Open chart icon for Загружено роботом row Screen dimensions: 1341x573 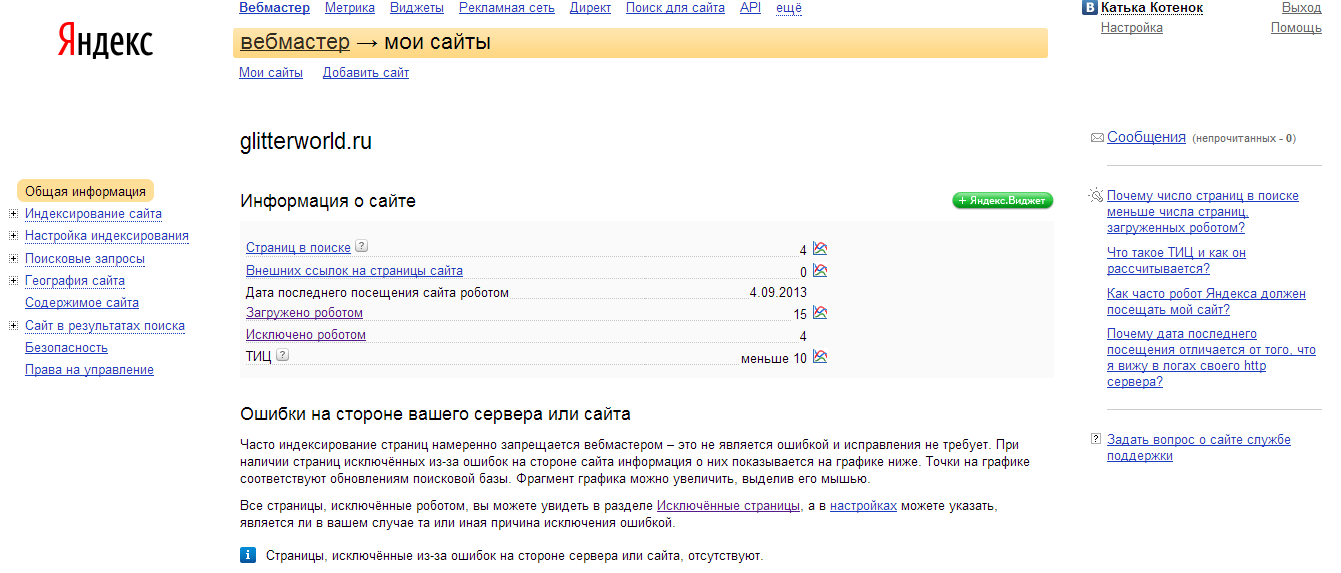[x=820, y=313]
